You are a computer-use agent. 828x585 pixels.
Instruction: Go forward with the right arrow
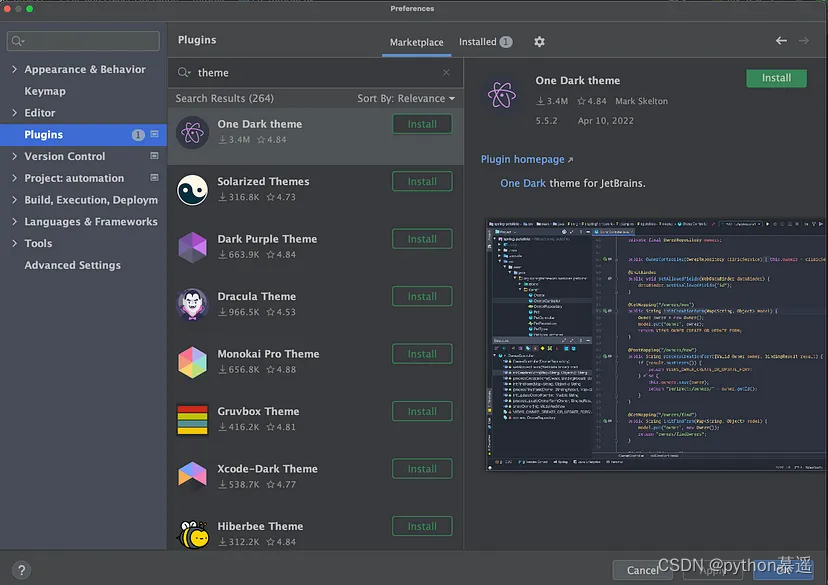click(x=804, y=41)
